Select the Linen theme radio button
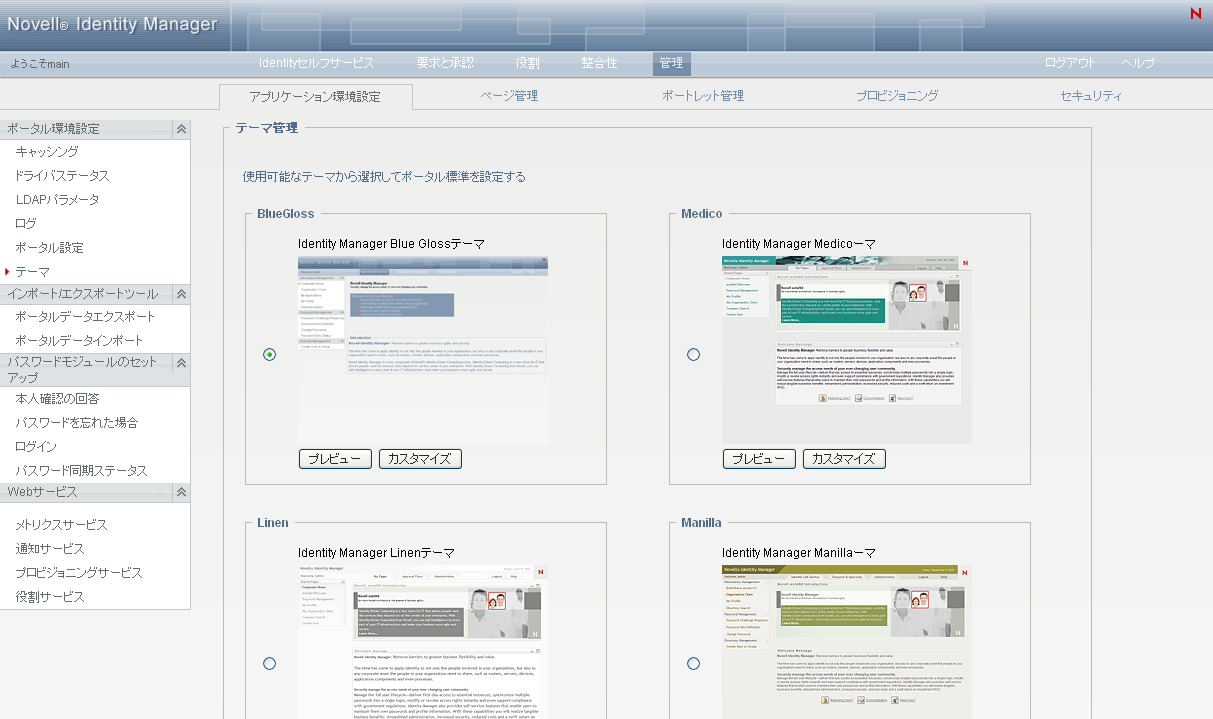The height and width of the screenshot is (719, 1213). (270, 663)
